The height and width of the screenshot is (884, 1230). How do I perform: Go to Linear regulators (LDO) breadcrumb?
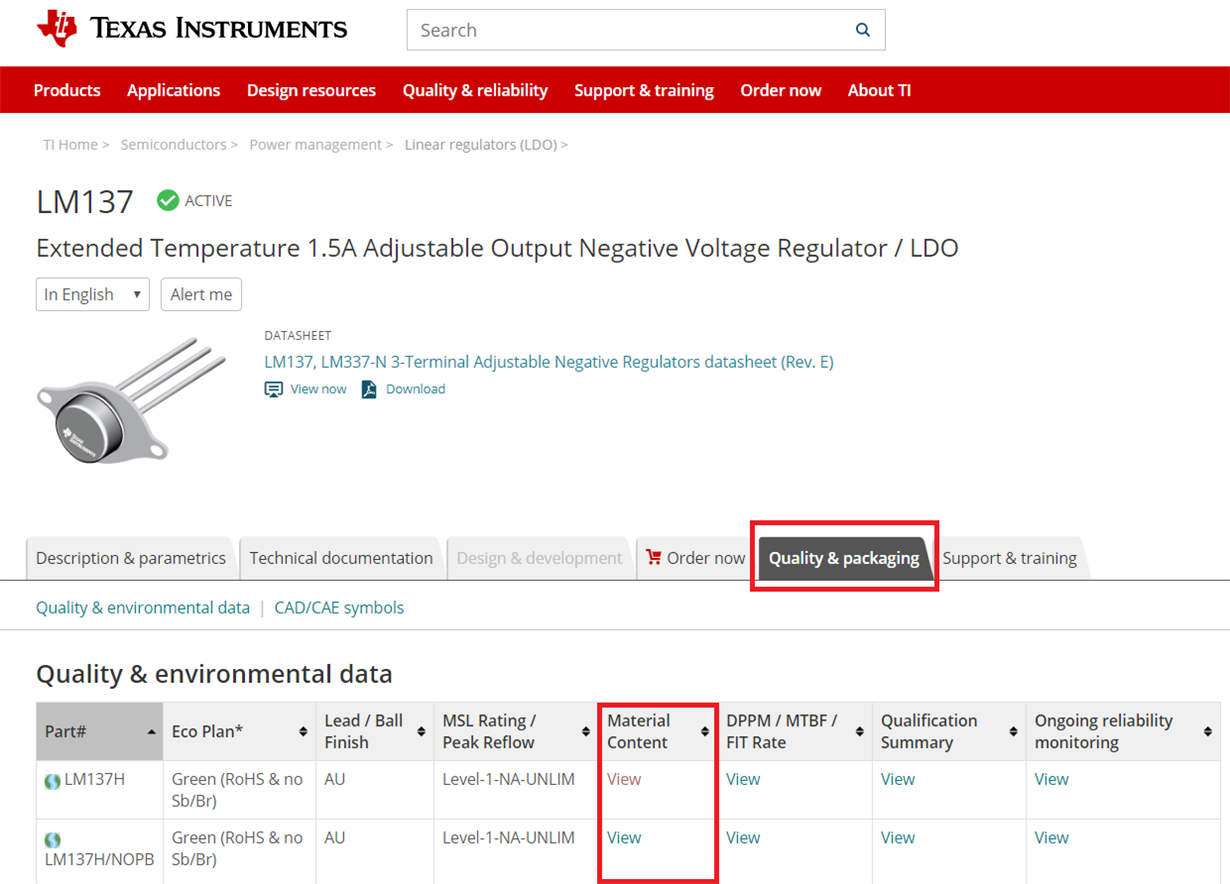480,145
